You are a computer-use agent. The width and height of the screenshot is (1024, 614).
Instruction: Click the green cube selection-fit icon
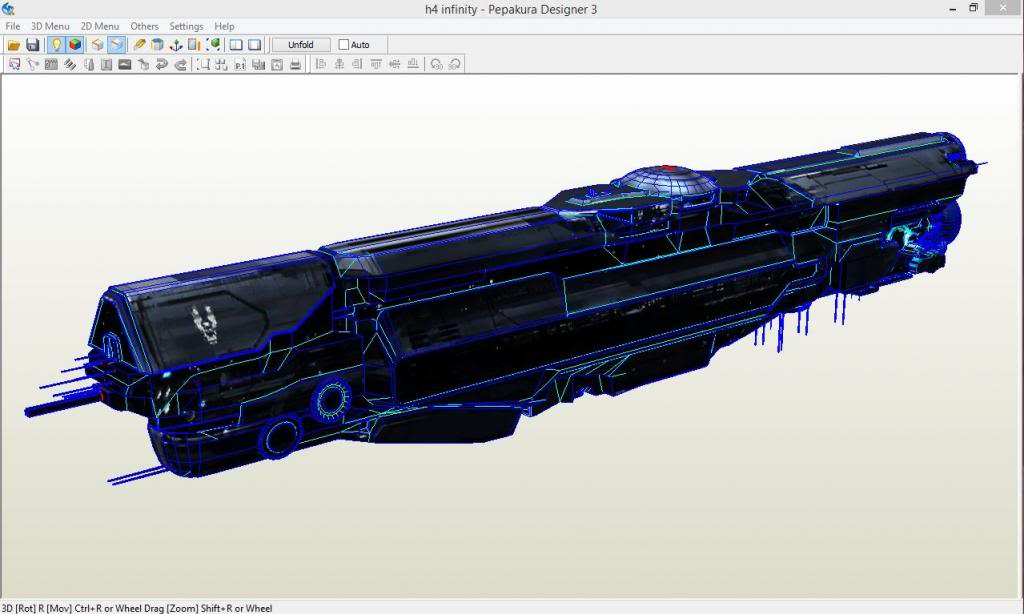click(x=213, y=44)
